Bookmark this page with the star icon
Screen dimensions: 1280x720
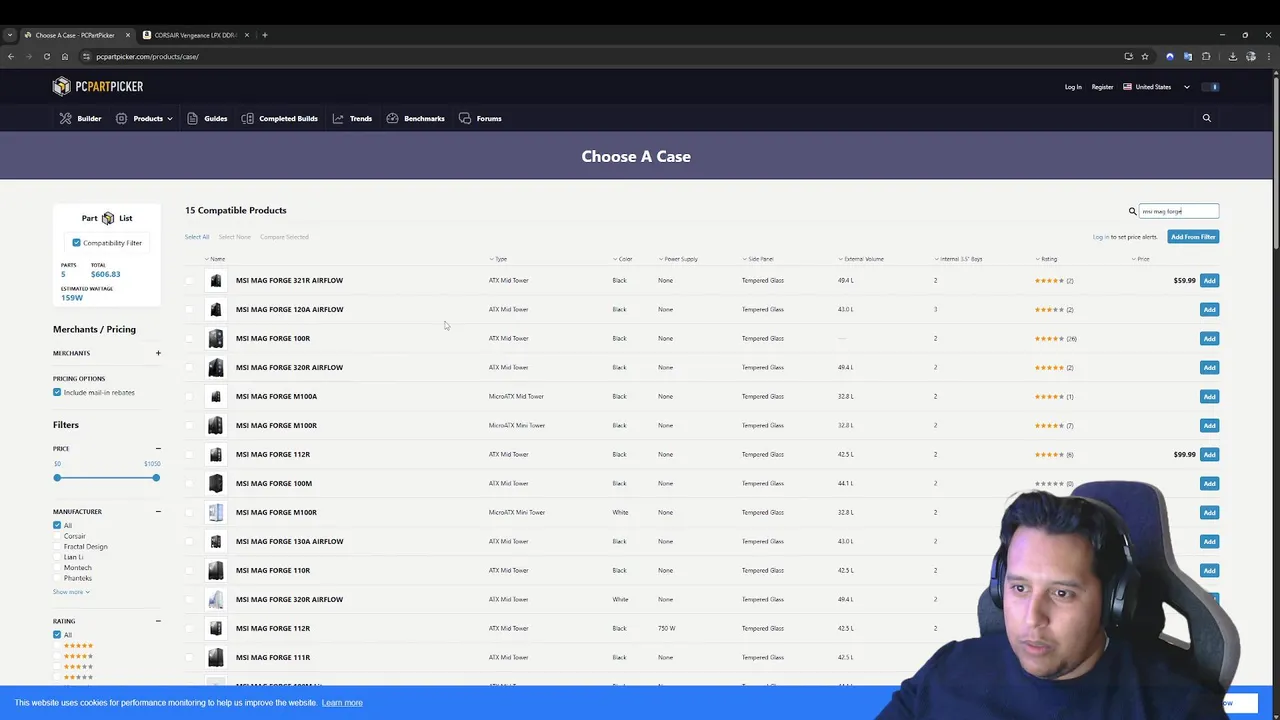pyautogui.click(x=1144, y=56)
